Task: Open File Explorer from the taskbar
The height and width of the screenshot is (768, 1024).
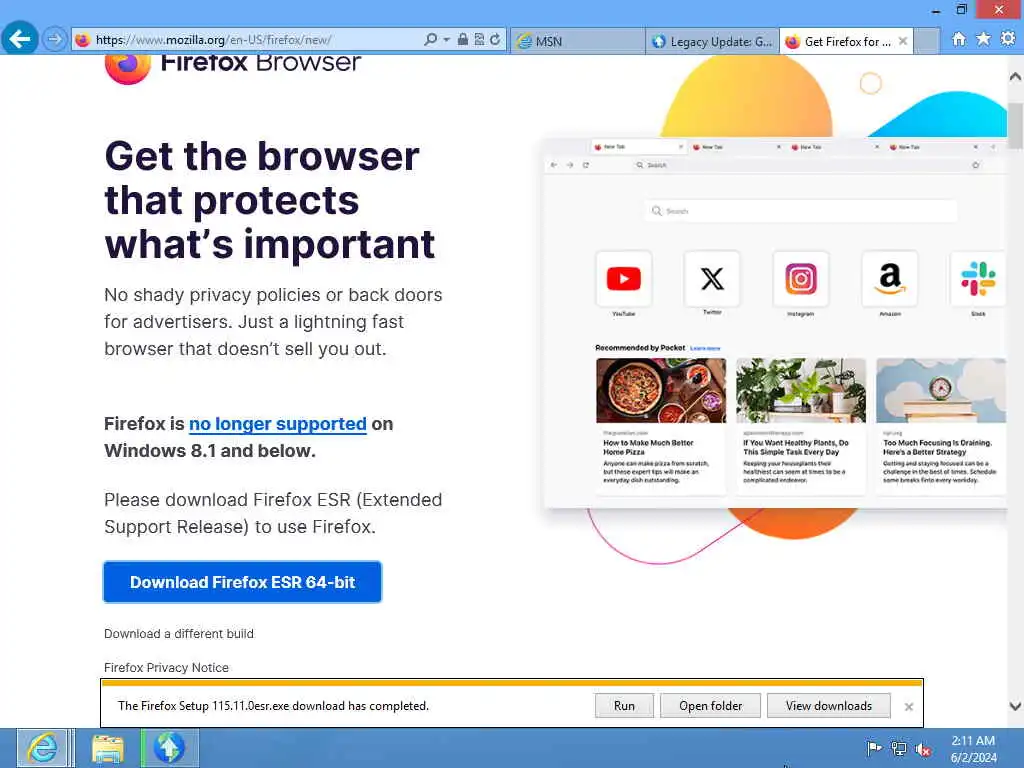Action: [x=108, y=748]
